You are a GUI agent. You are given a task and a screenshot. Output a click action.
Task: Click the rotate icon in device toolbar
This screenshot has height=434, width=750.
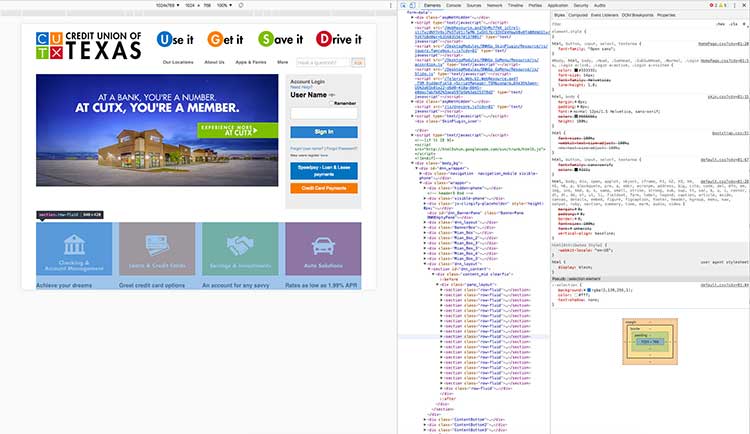pos(241,5)
